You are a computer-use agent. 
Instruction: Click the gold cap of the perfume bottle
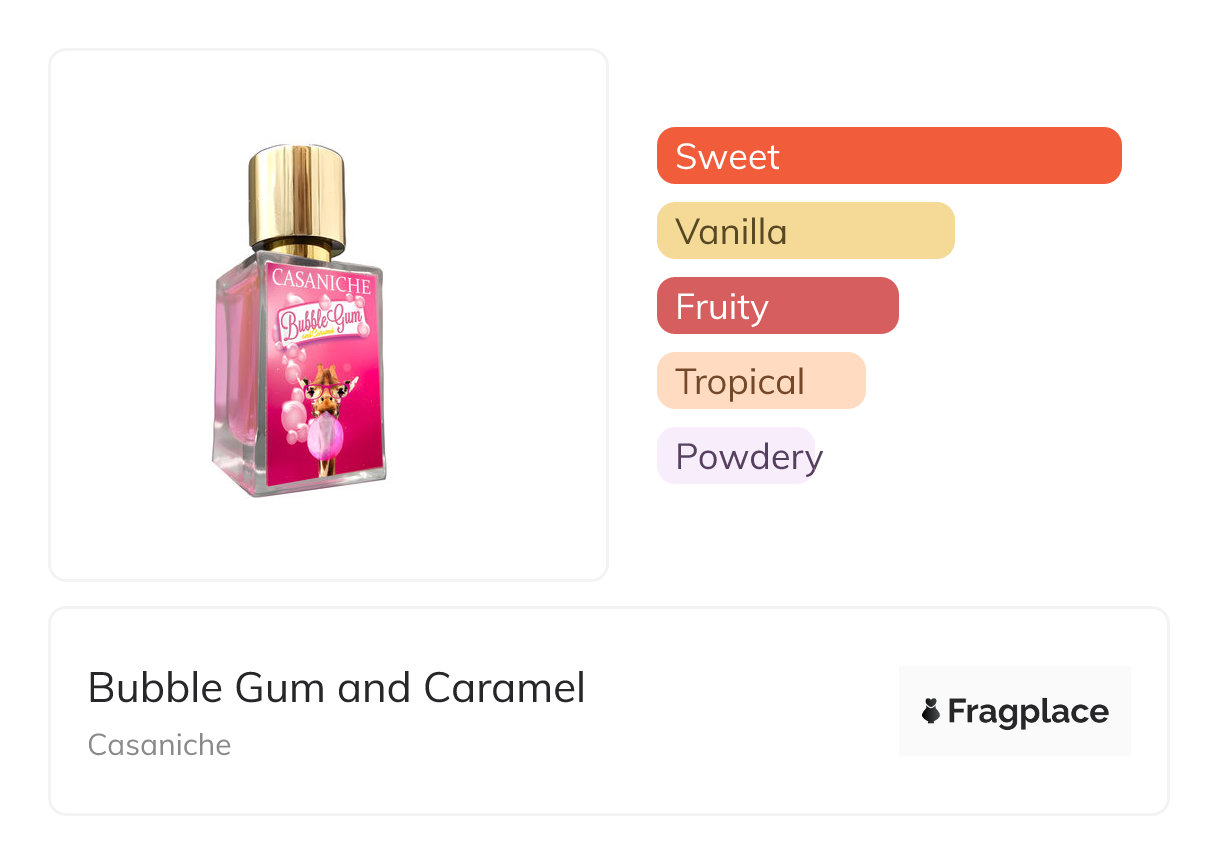(297, 194)
